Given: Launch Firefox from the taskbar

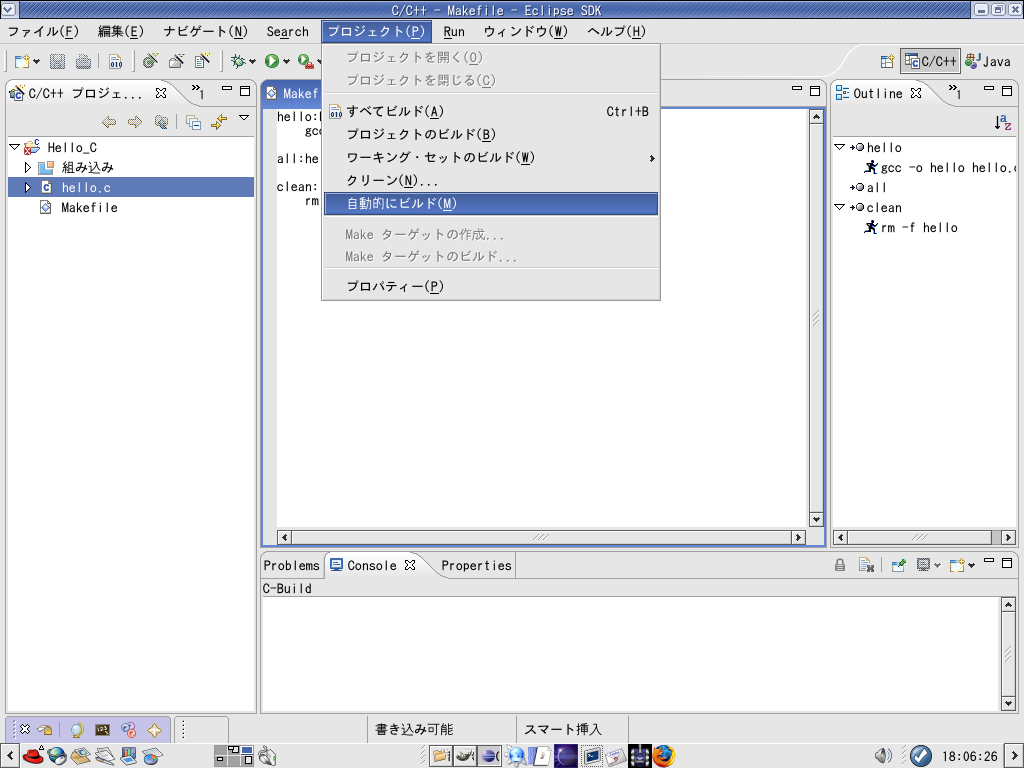Looking at the screenshot, I should [664, 756].
